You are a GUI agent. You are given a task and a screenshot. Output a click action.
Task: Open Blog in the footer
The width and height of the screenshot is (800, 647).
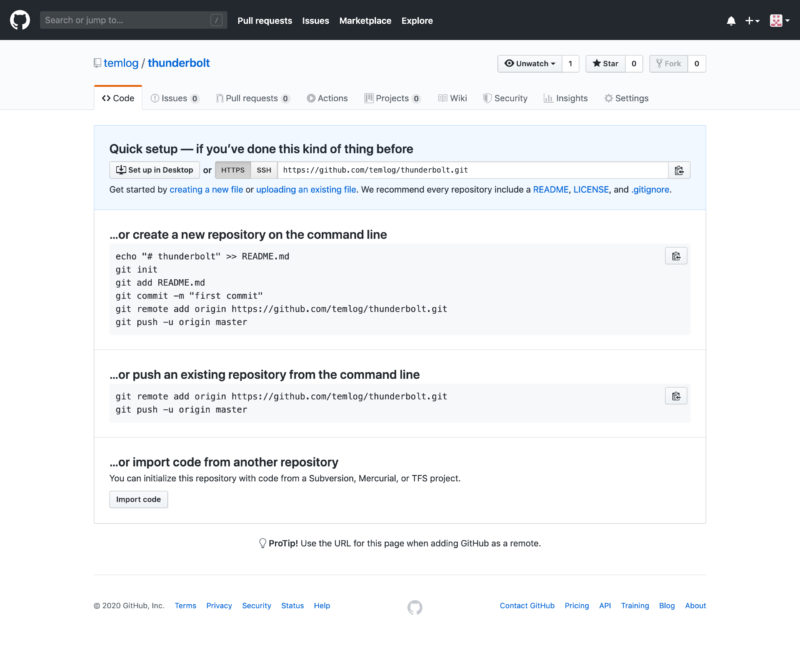pyautogui.click(x=667, y=606)
